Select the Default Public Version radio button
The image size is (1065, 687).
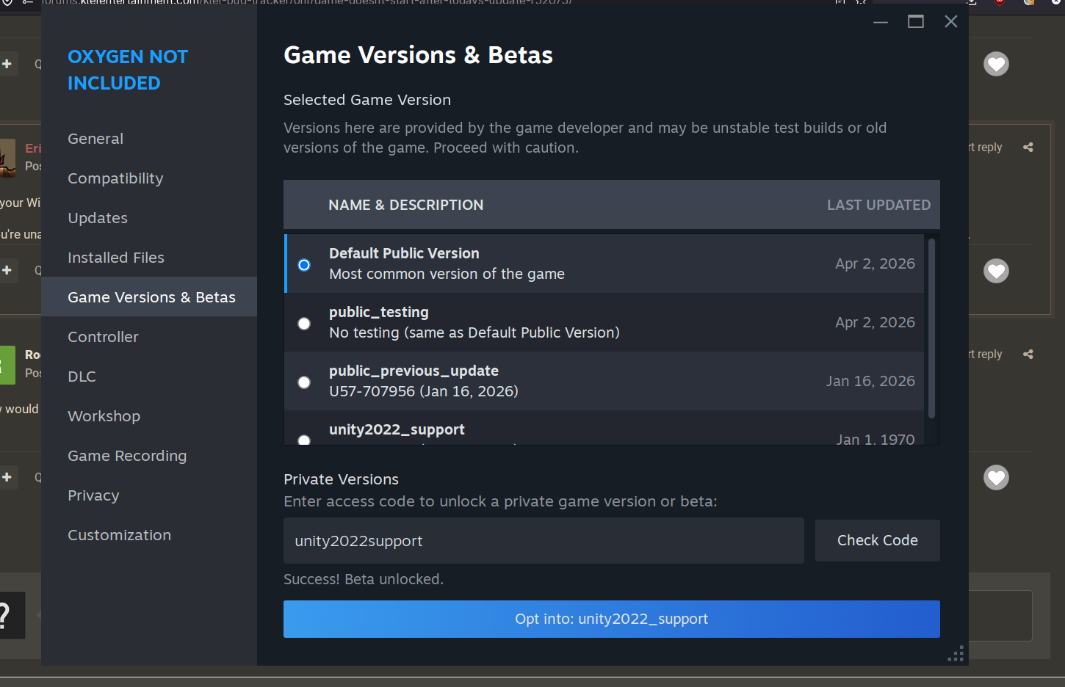click(x=304, y=265)
